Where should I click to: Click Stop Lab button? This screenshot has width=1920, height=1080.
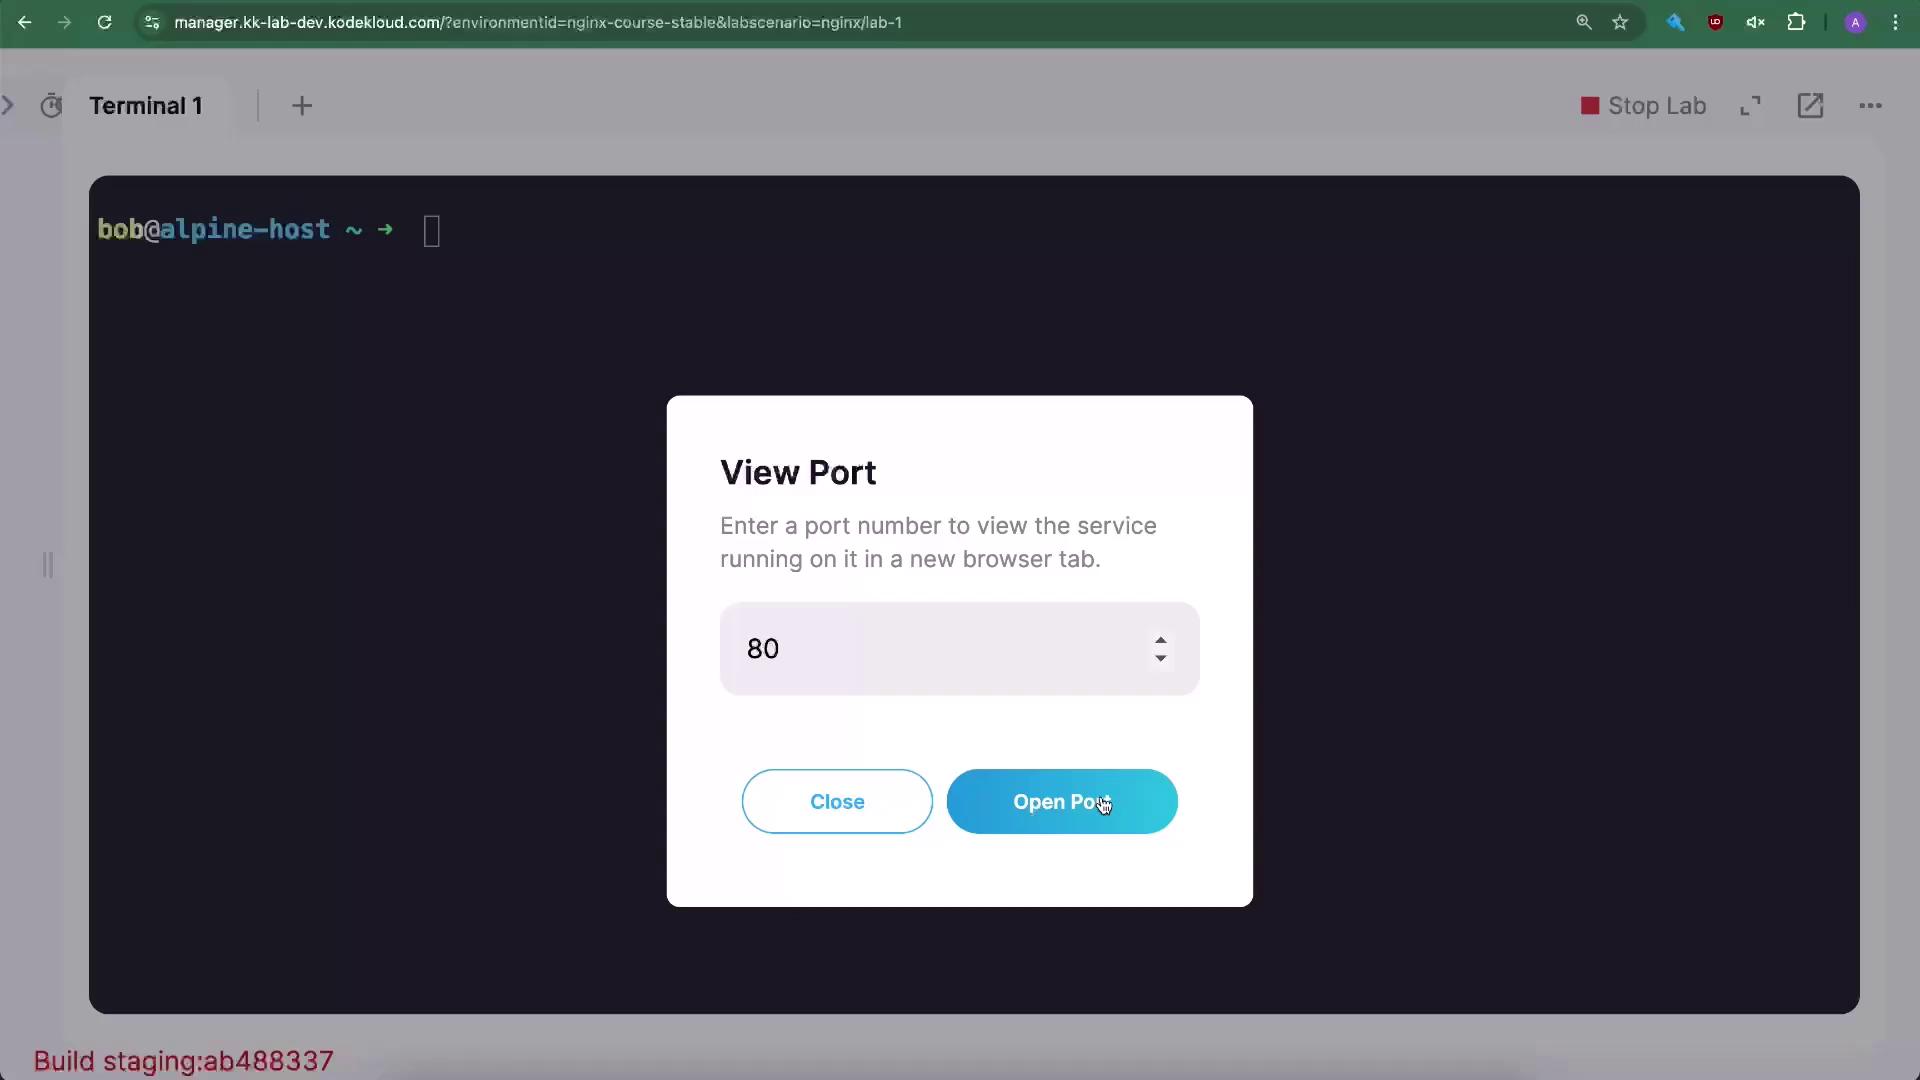(x=1643, y=106)
